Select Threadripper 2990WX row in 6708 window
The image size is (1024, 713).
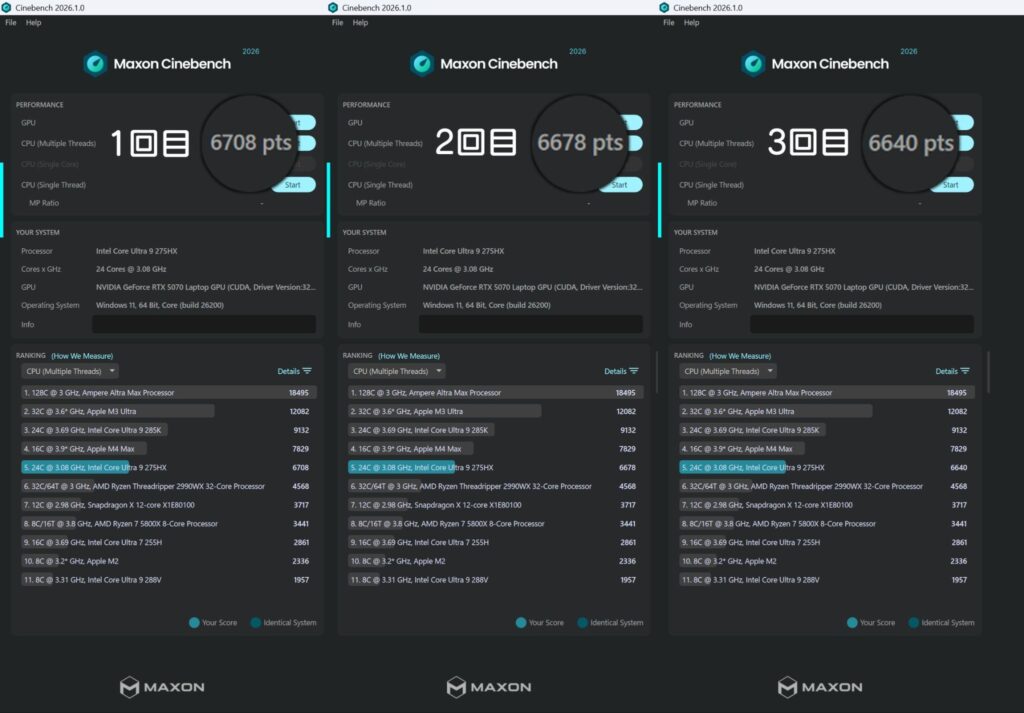tap(168, 486)
